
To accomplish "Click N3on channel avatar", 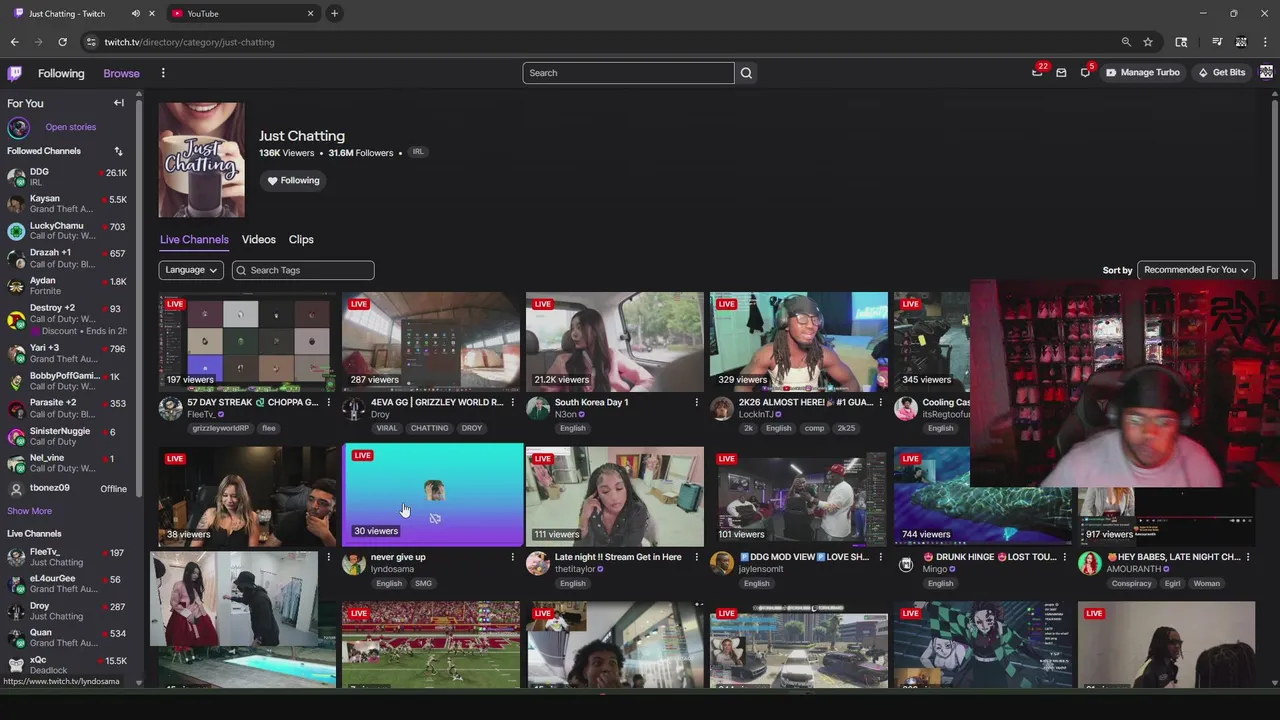I will 538,408.
